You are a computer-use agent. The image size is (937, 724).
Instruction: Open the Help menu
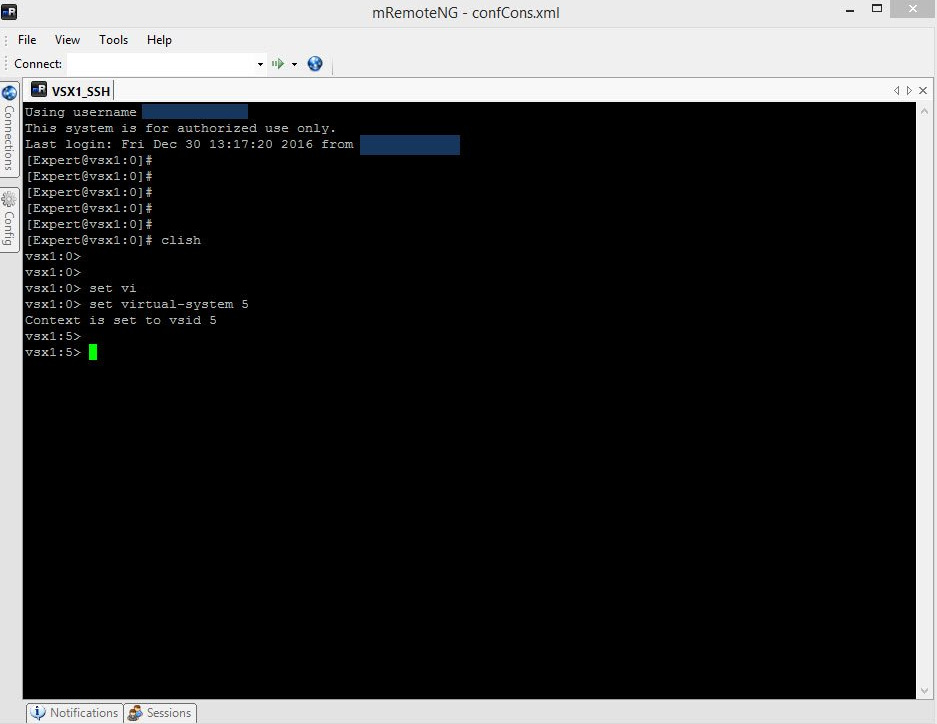point(159,40)
